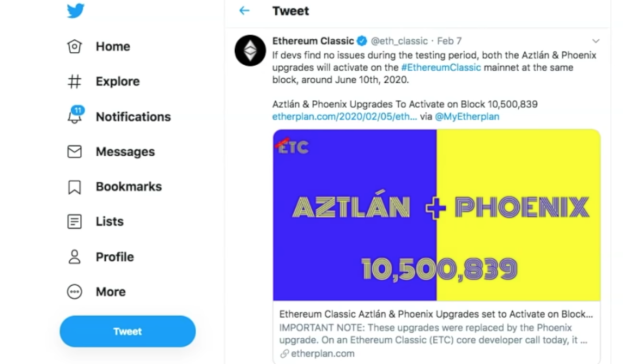Open the Aztlán + Phoenix card image
The height and width of the screenshot is (364, 623).
tap(437, 215)
